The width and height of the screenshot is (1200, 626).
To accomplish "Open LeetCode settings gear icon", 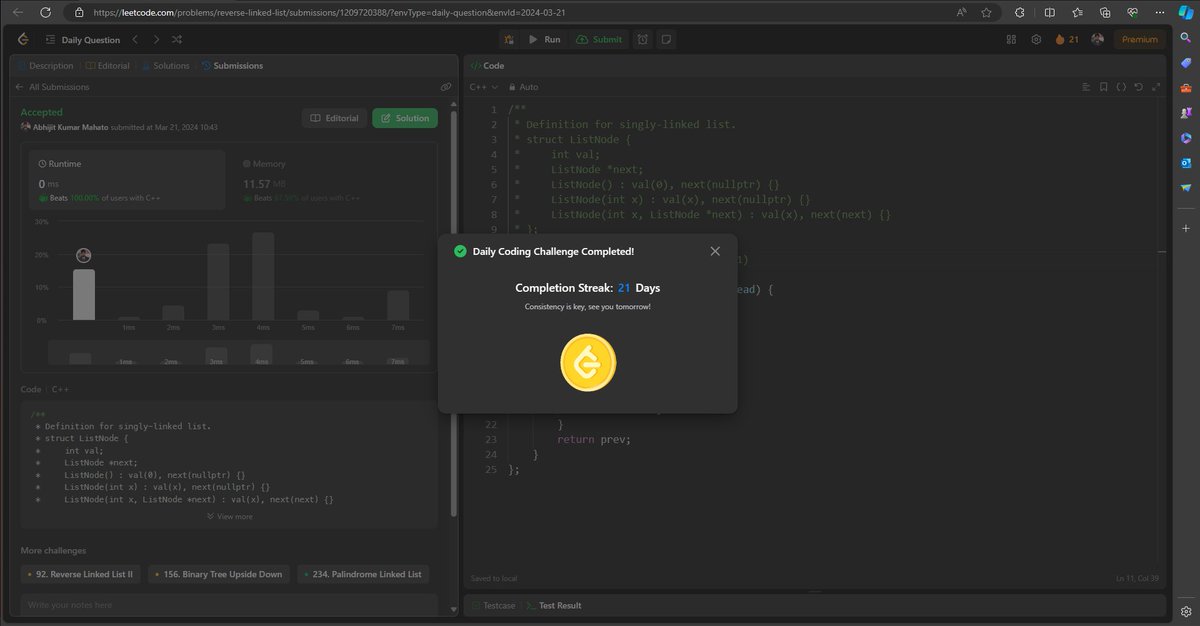I will [1036, 40].
